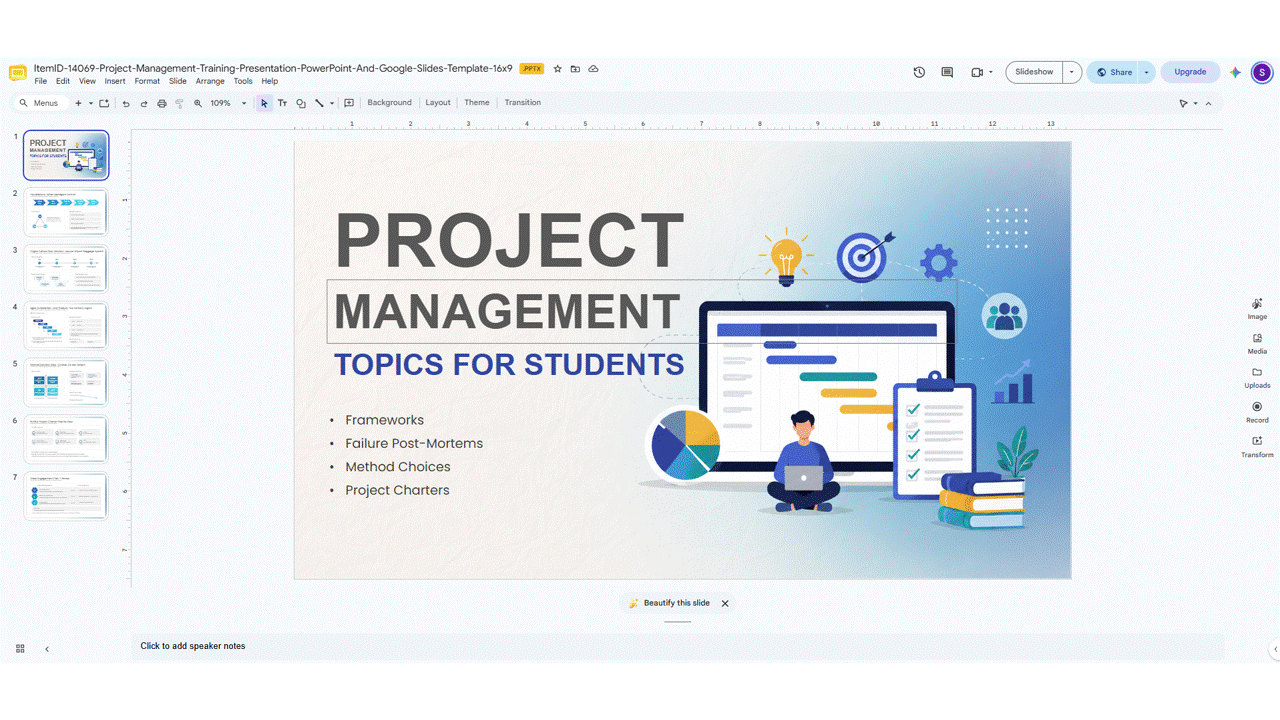Screen dimensions: 1280x720
Task: Star this presentation
Action: point(558,69)
